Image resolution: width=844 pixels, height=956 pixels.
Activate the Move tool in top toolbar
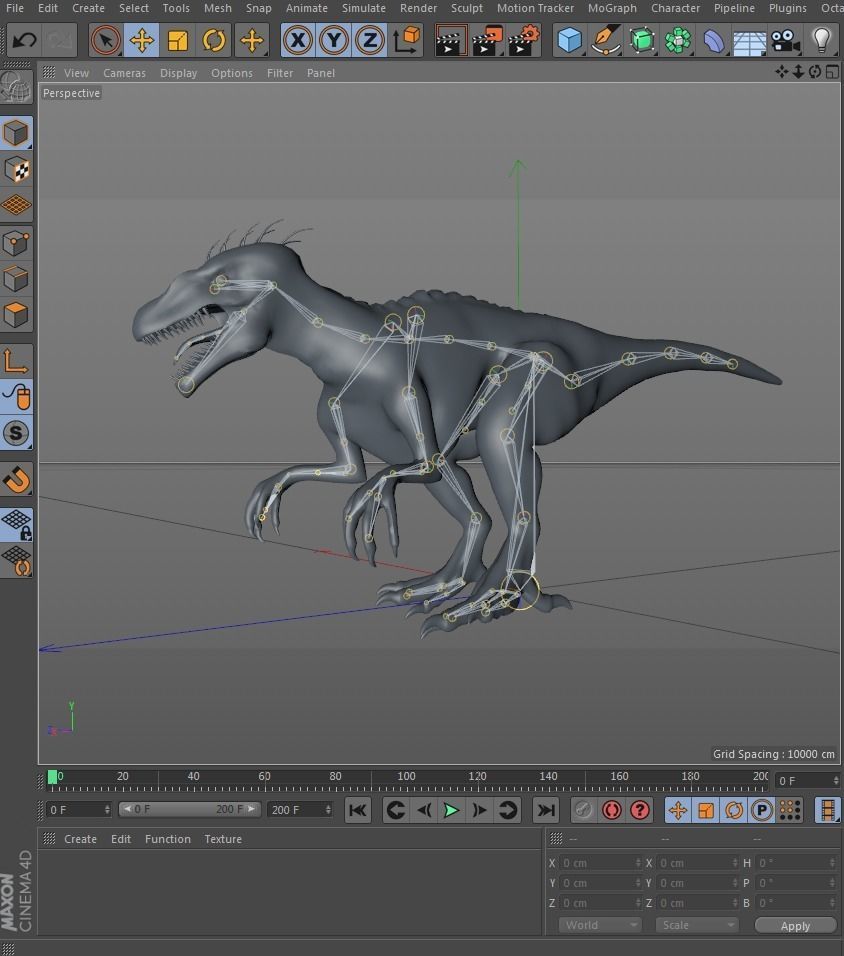[141, 40]
